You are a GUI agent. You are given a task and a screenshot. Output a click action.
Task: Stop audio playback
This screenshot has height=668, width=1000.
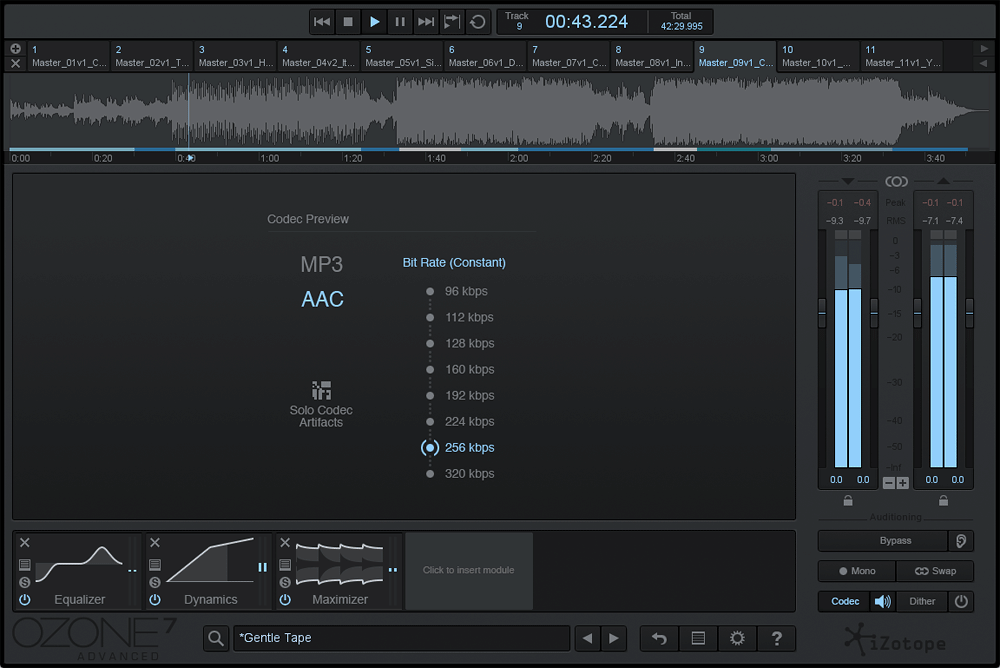coord(348,22)
